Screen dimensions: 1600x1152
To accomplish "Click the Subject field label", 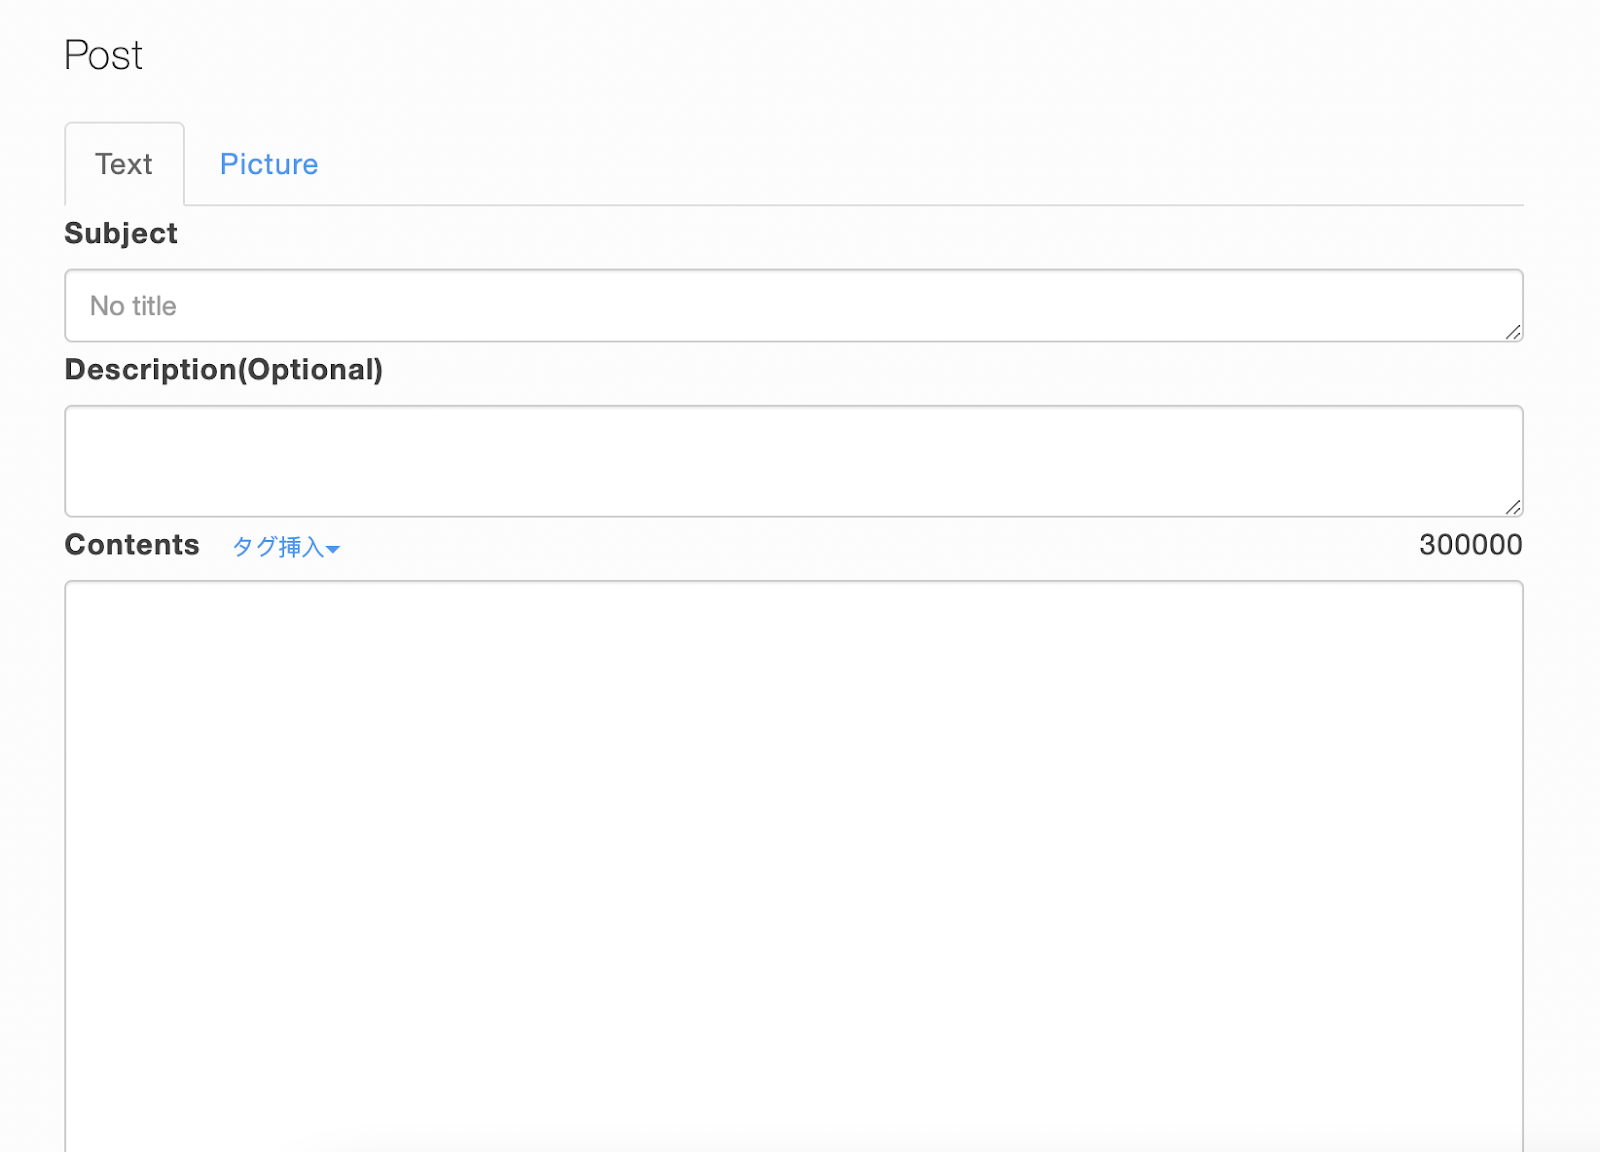I will (121, 233).
